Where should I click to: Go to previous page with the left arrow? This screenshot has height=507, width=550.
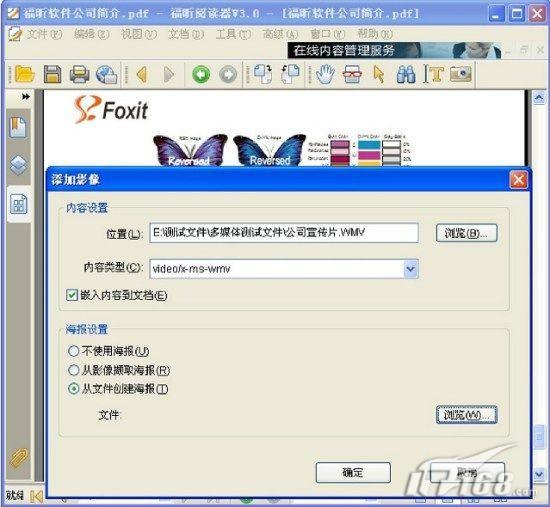(142, 74)
